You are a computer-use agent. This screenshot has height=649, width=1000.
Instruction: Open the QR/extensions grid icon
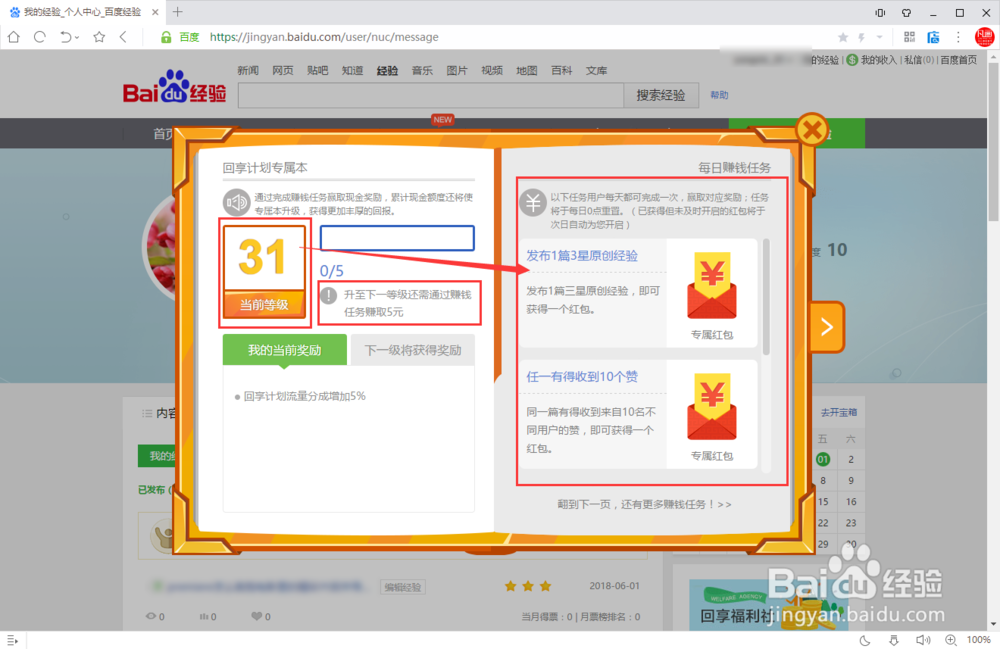[909, 37]
